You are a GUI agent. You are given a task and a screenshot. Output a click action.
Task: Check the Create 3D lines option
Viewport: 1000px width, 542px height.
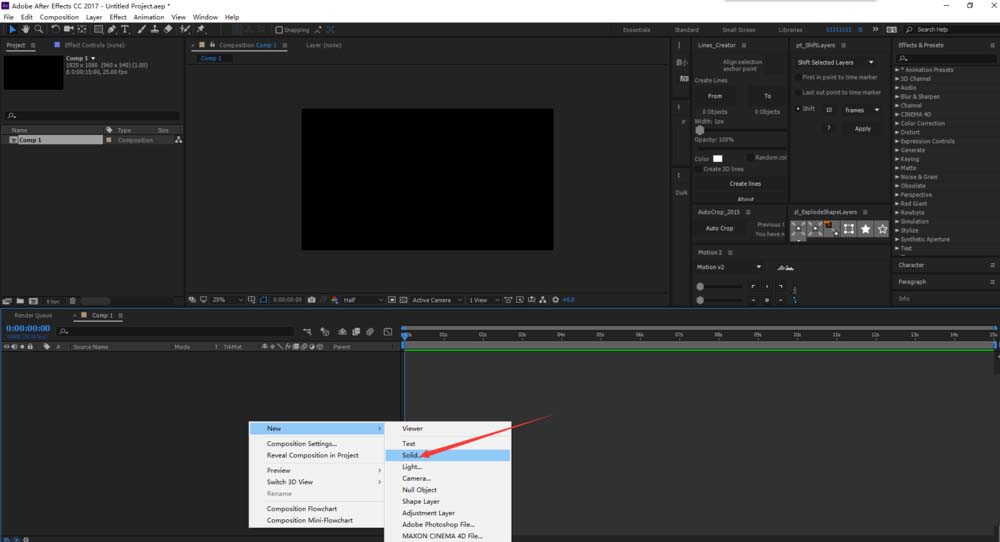pyautogui.click(x=698, y=169)
